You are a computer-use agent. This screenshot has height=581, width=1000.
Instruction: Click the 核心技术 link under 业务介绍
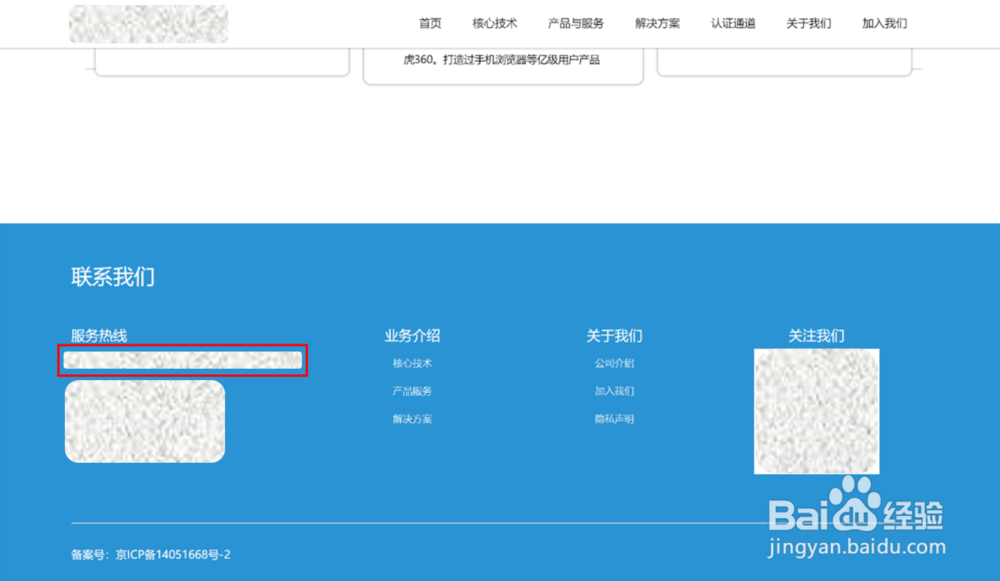412,363
